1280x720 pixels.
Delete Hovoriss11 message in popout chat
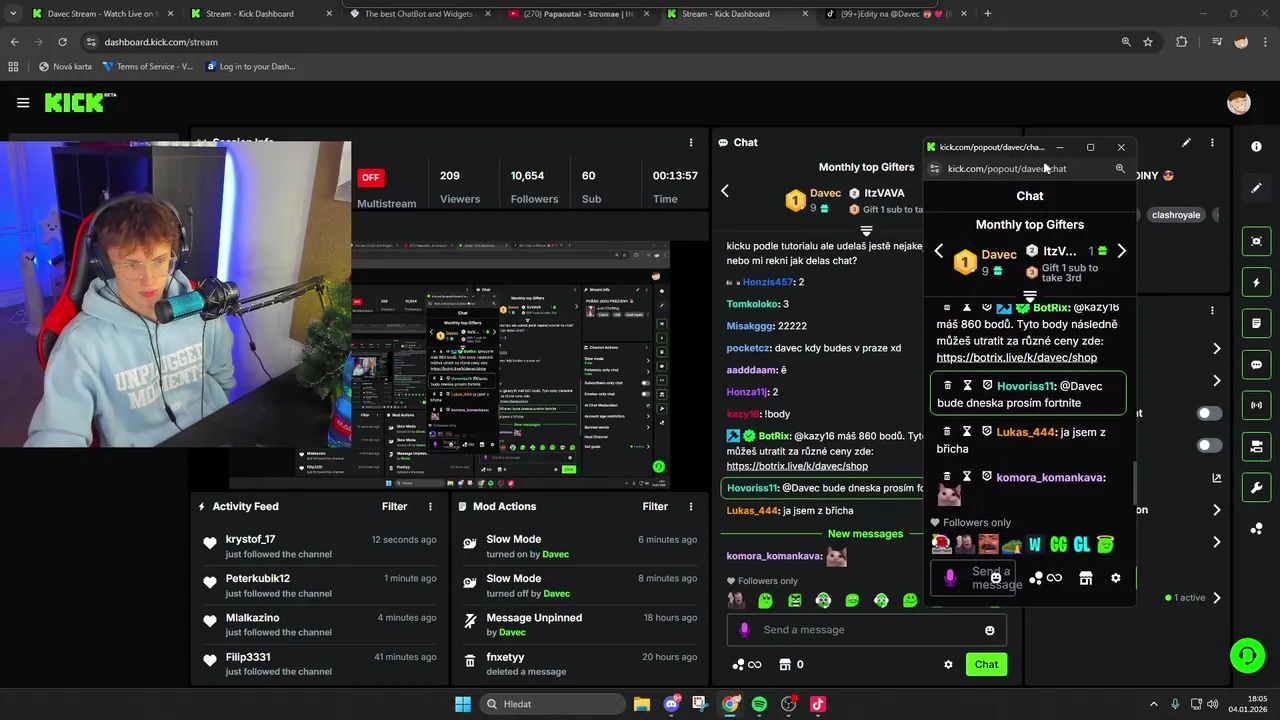coord(947,385)
